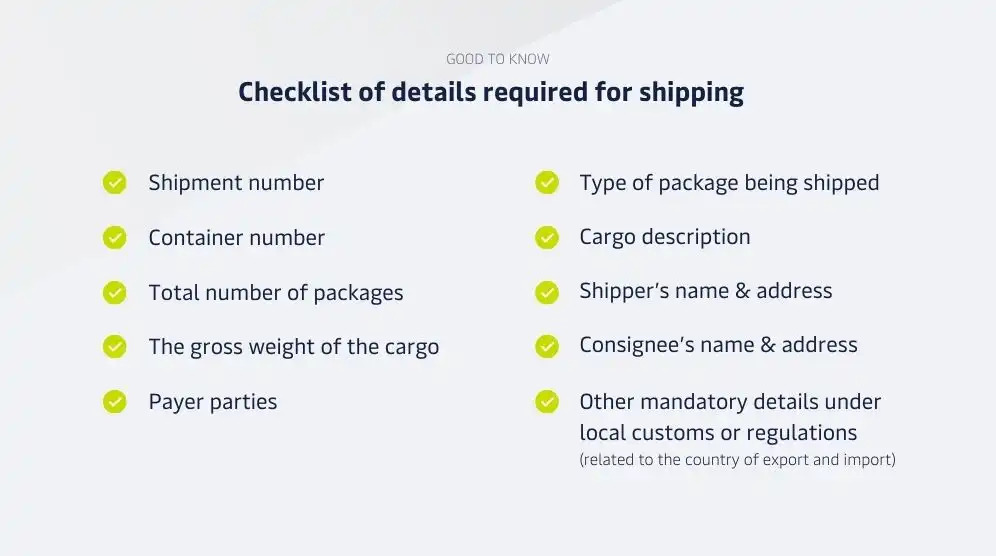Select the Cargo description text
The width and height of the screenshot is (996, 556).
(x=664, y=237)
